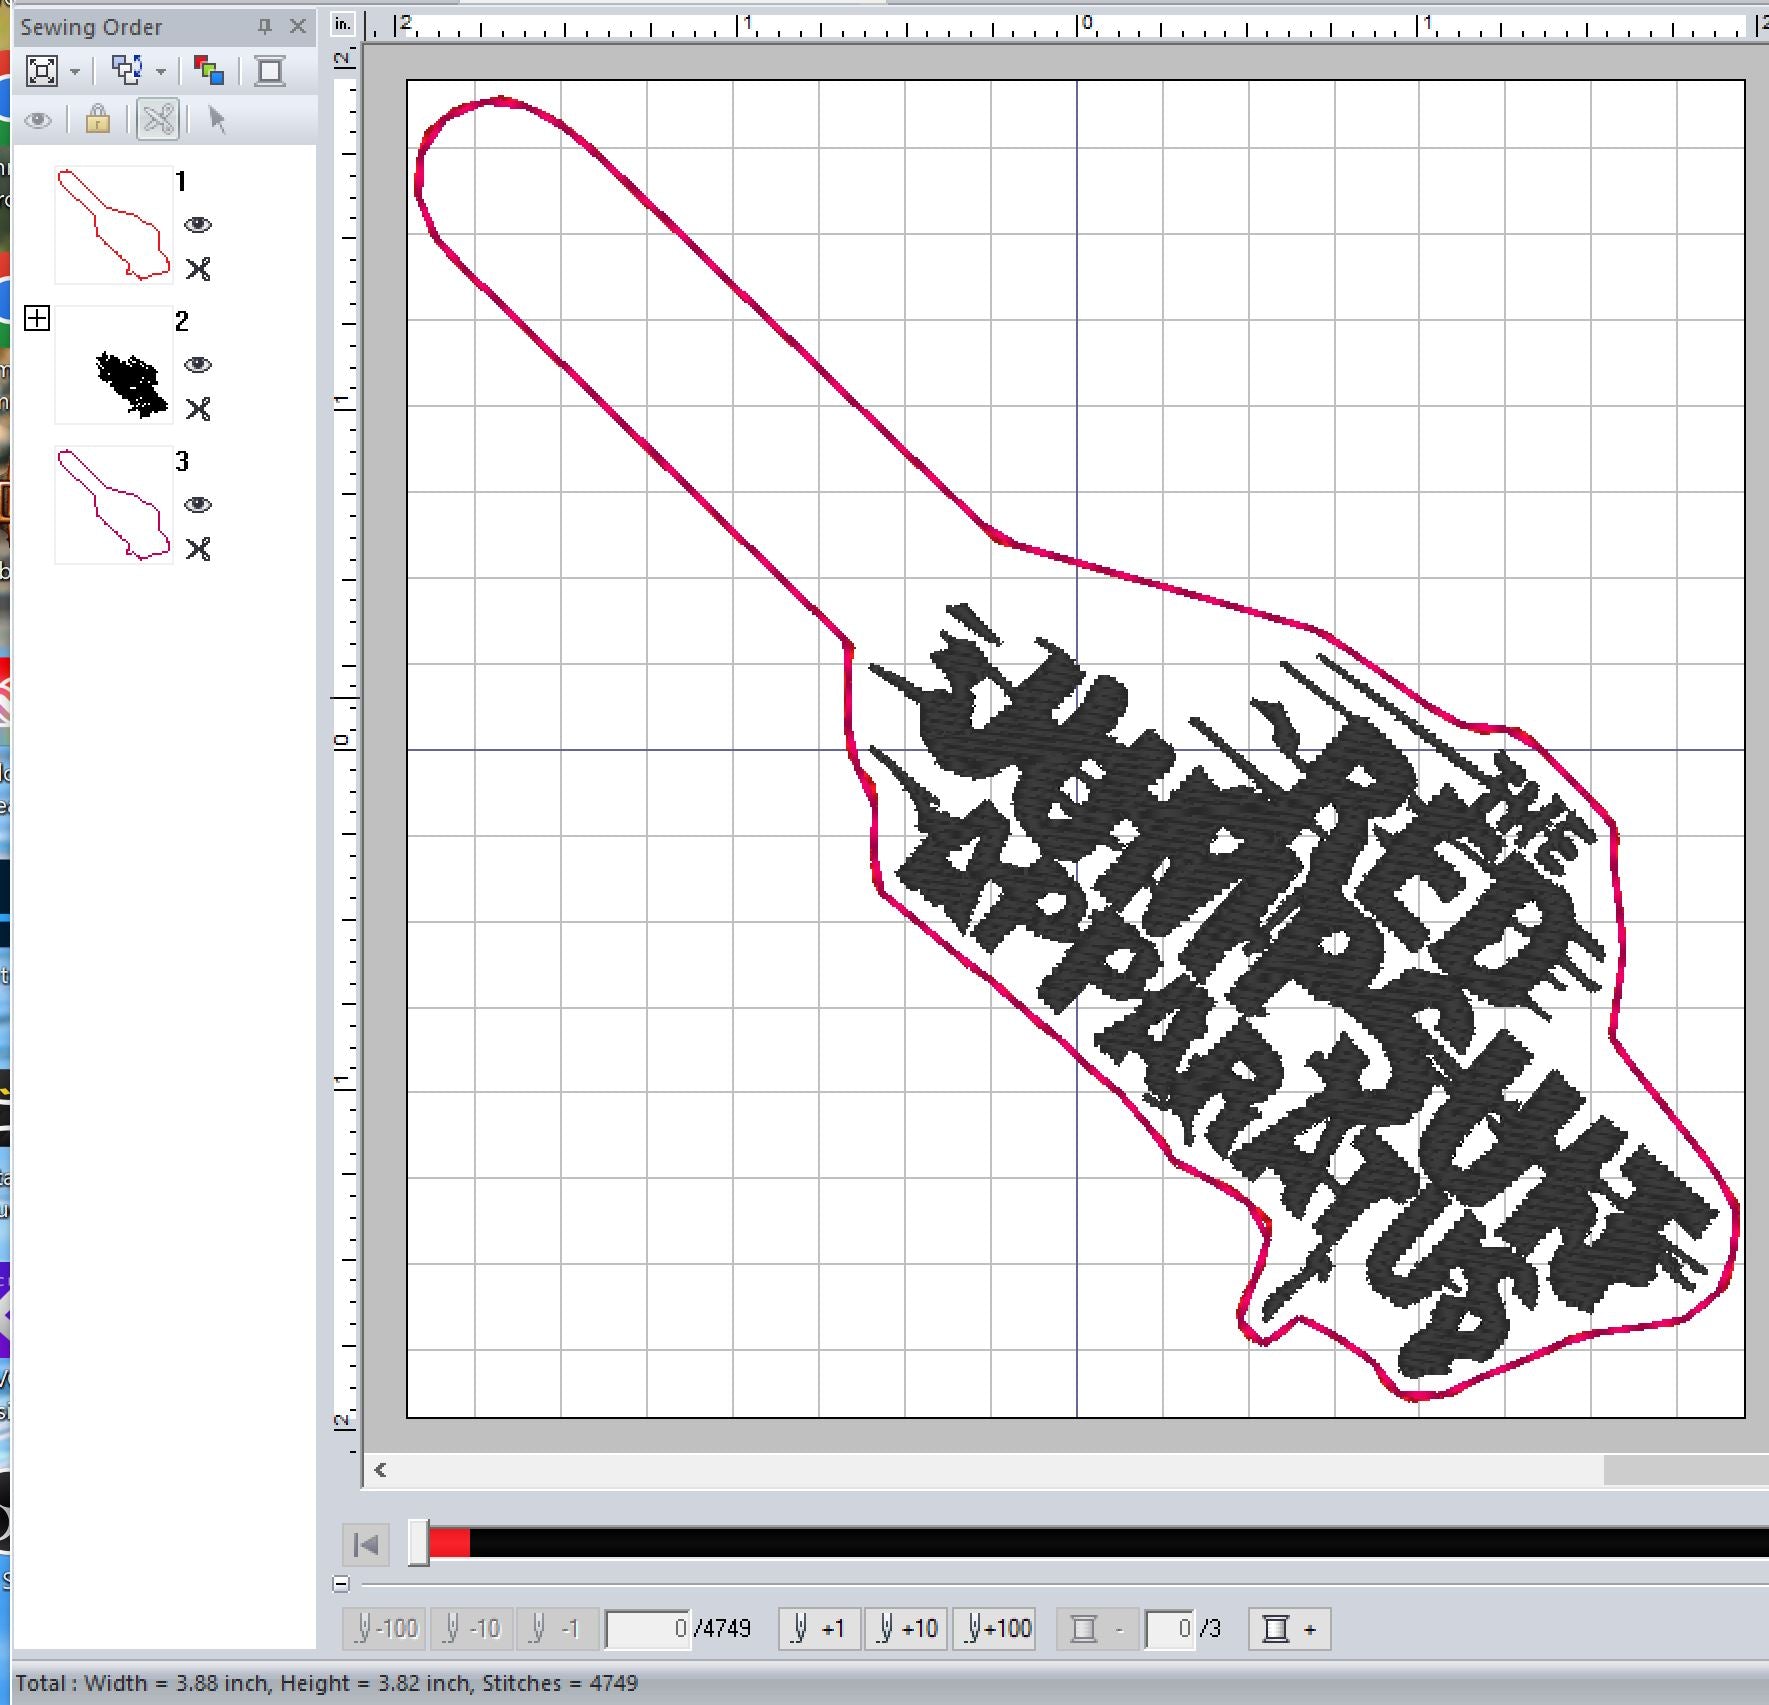Toggle thread trim scissors for step 3
Screen dimensions: 1769x1705
[x=198, y=549]
